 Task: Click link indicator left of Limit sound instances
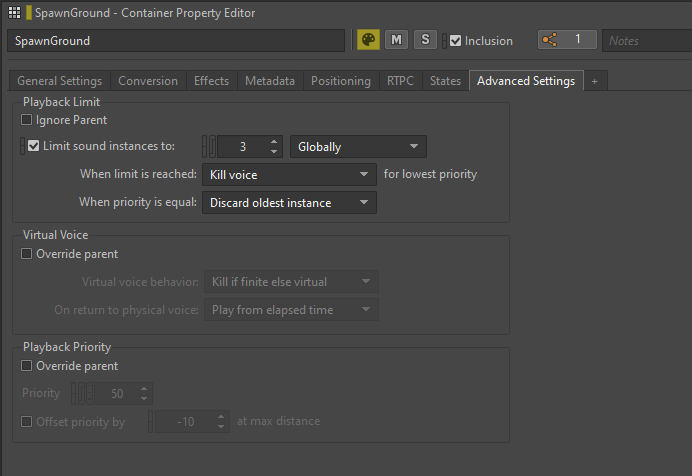click(23, 146)
